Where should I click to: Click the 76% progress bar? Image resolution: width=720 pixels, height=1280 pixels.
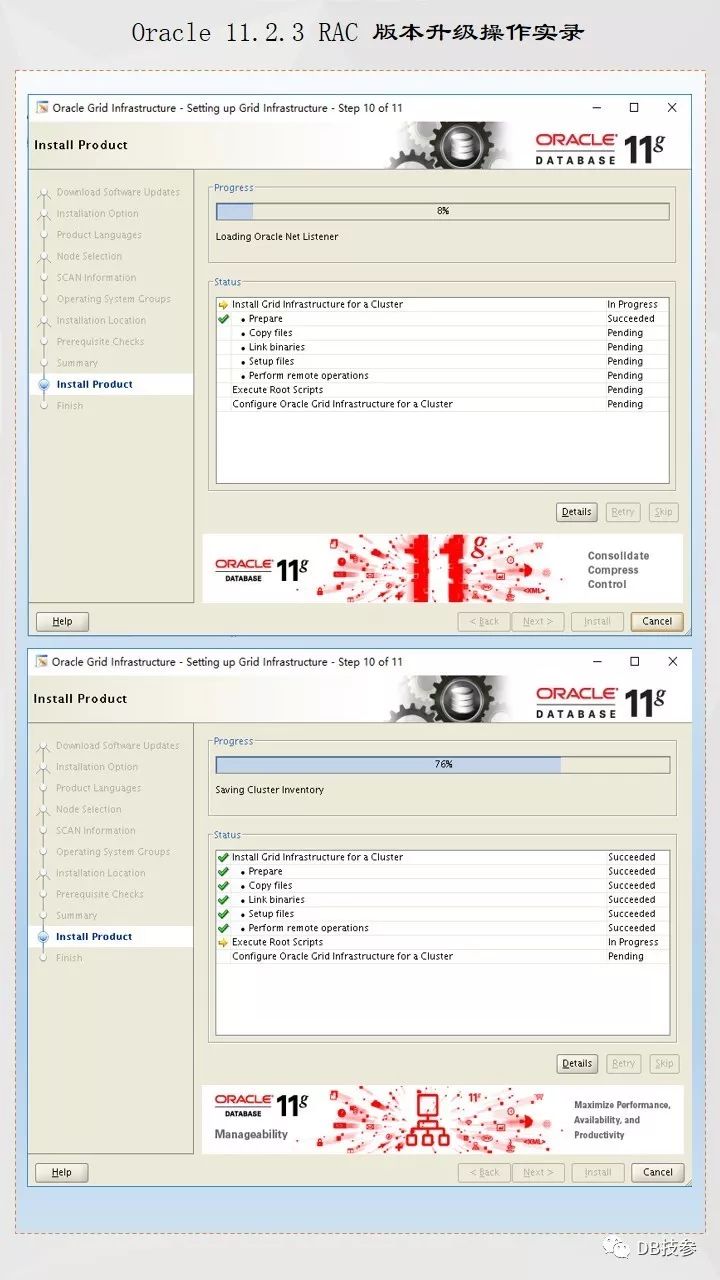click(443, 764)
